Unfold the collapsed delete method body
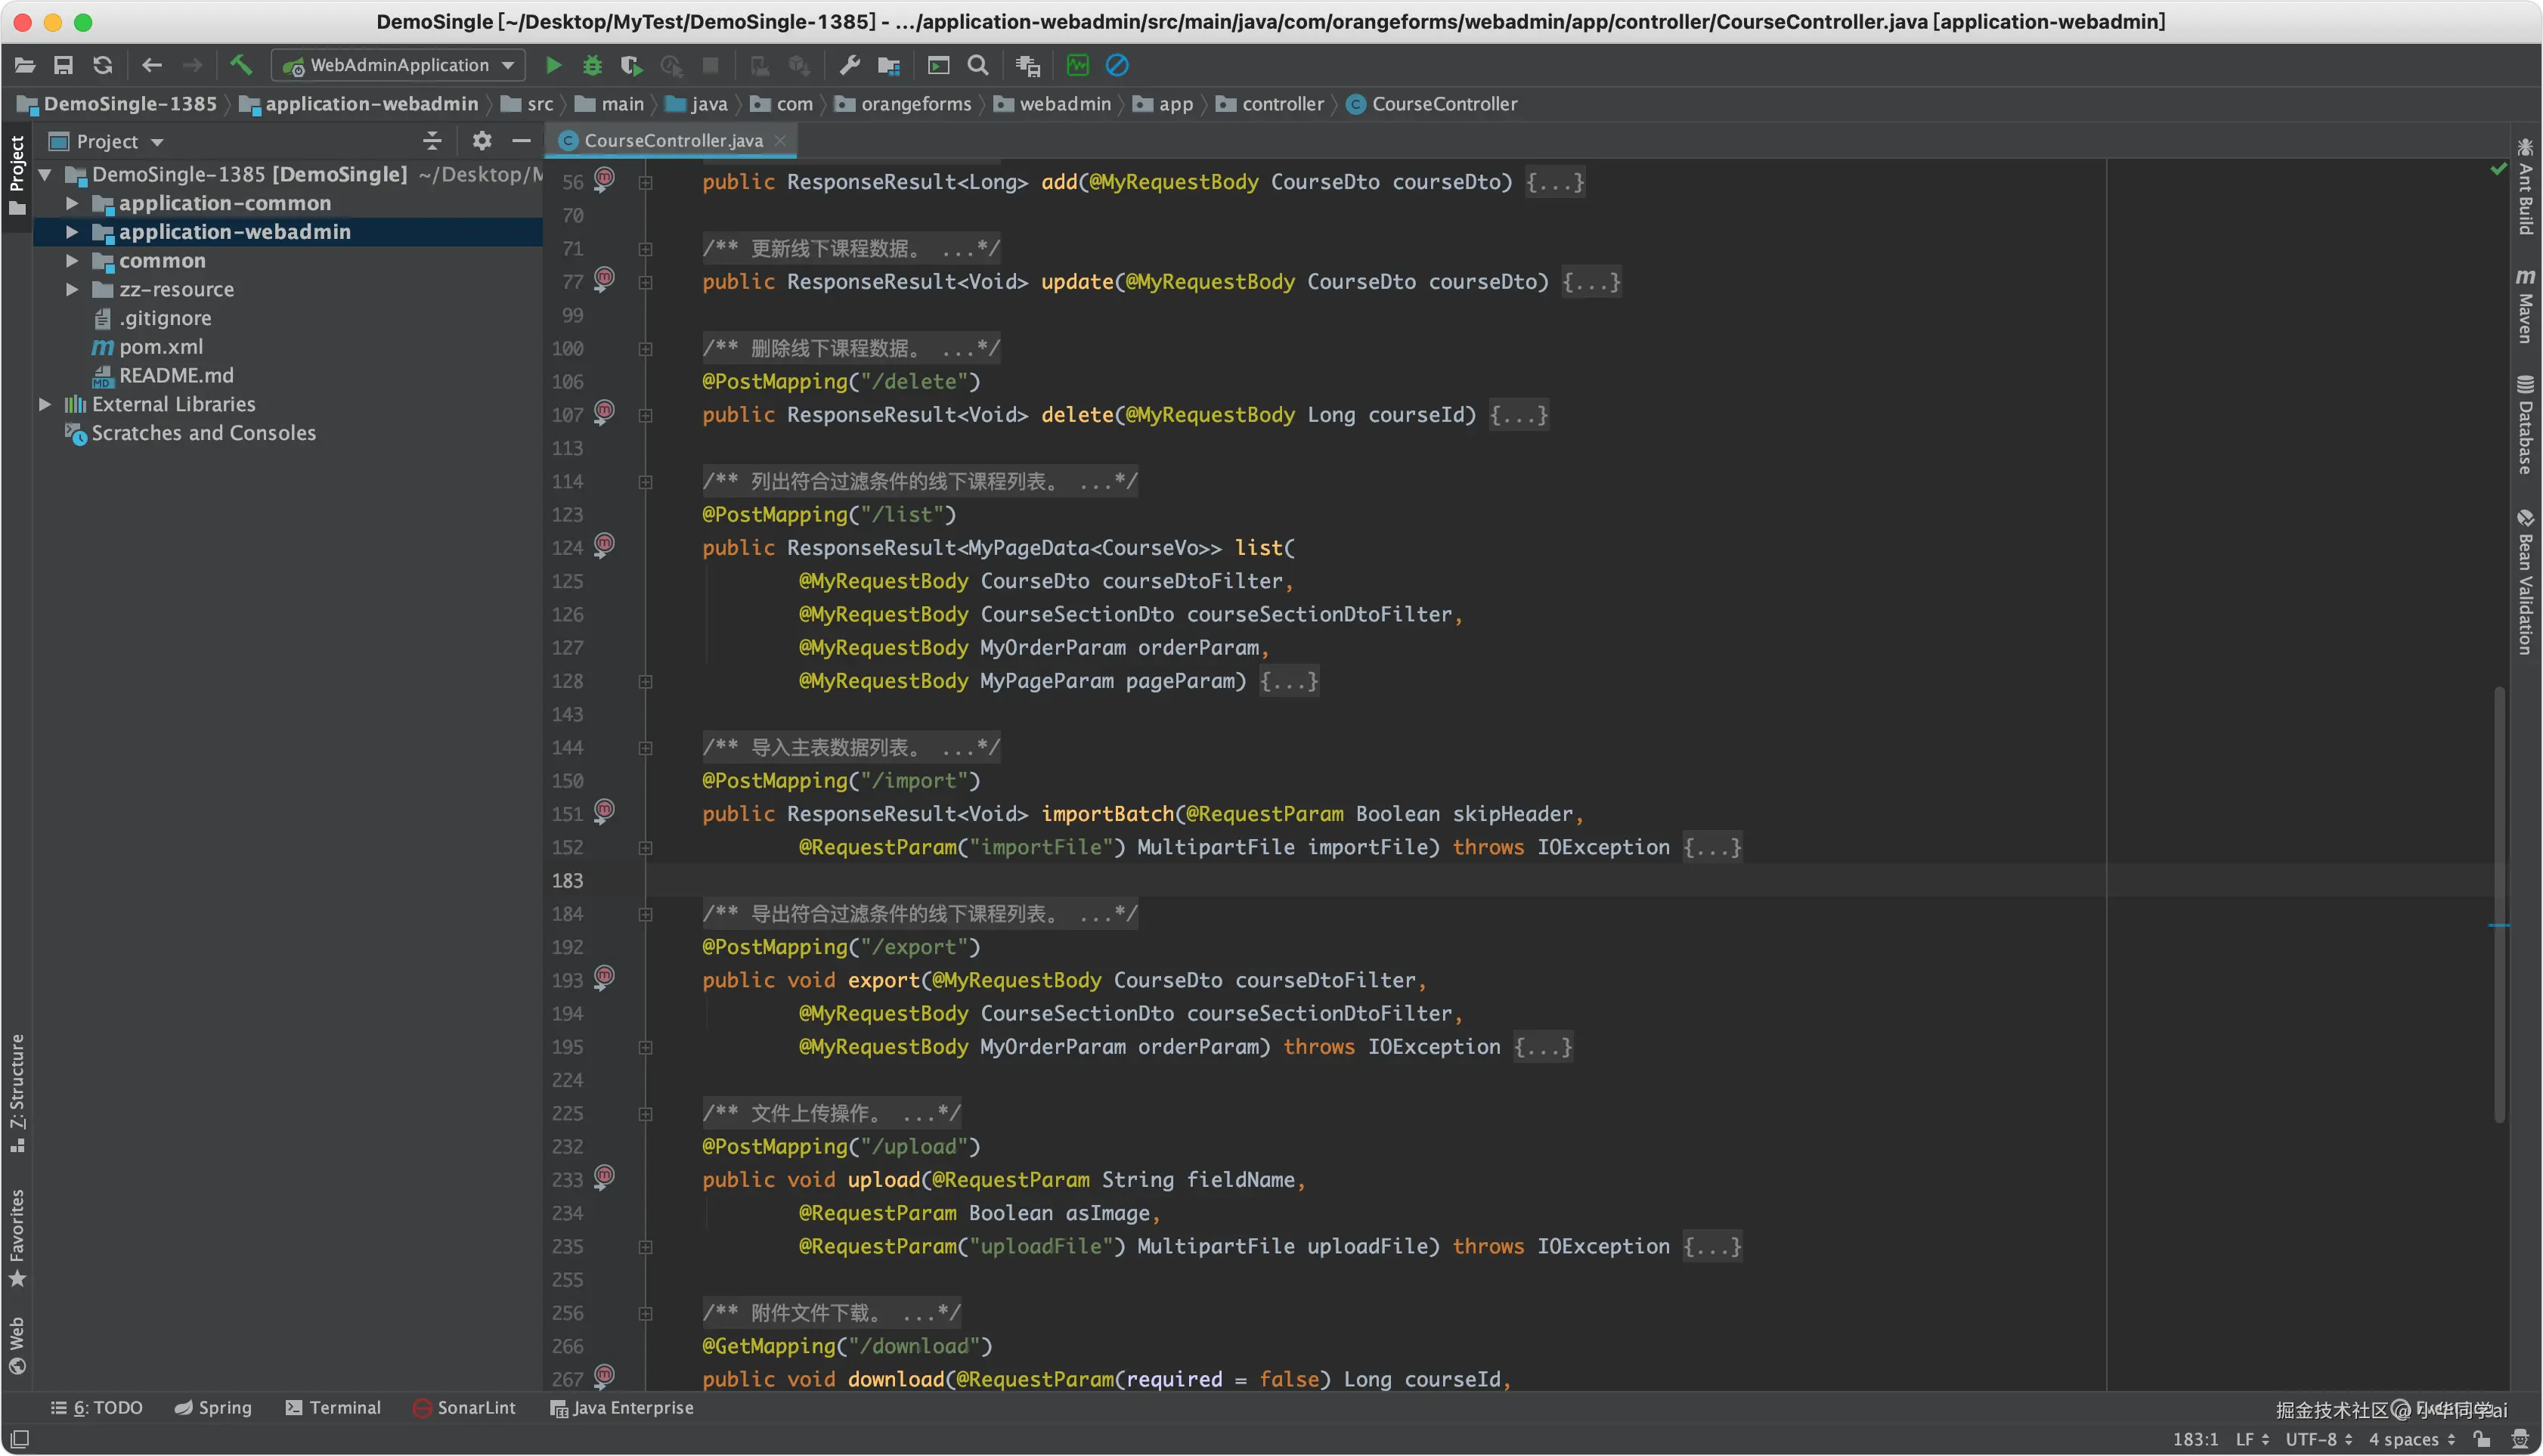This screenshot has height=1456, width=2543. [1518, 415]
